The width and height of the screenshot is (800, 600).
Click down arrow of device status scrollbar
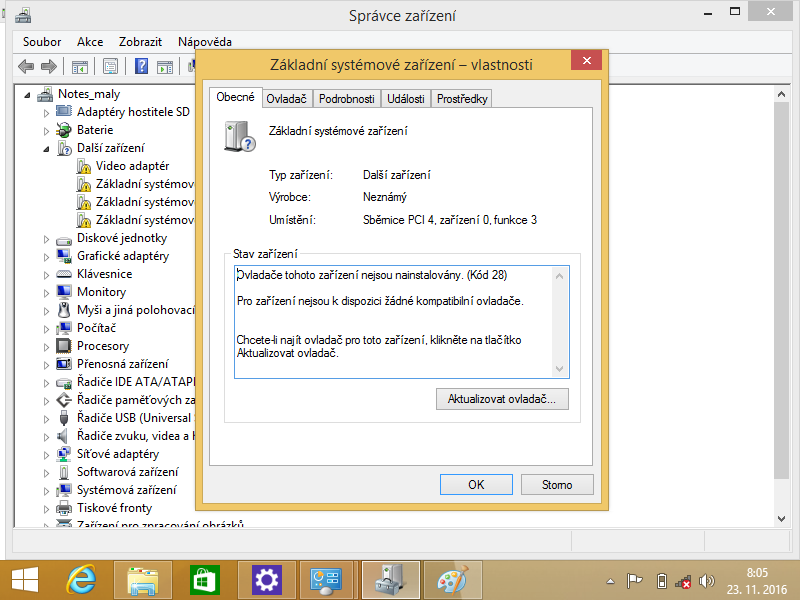pos(560,370)
